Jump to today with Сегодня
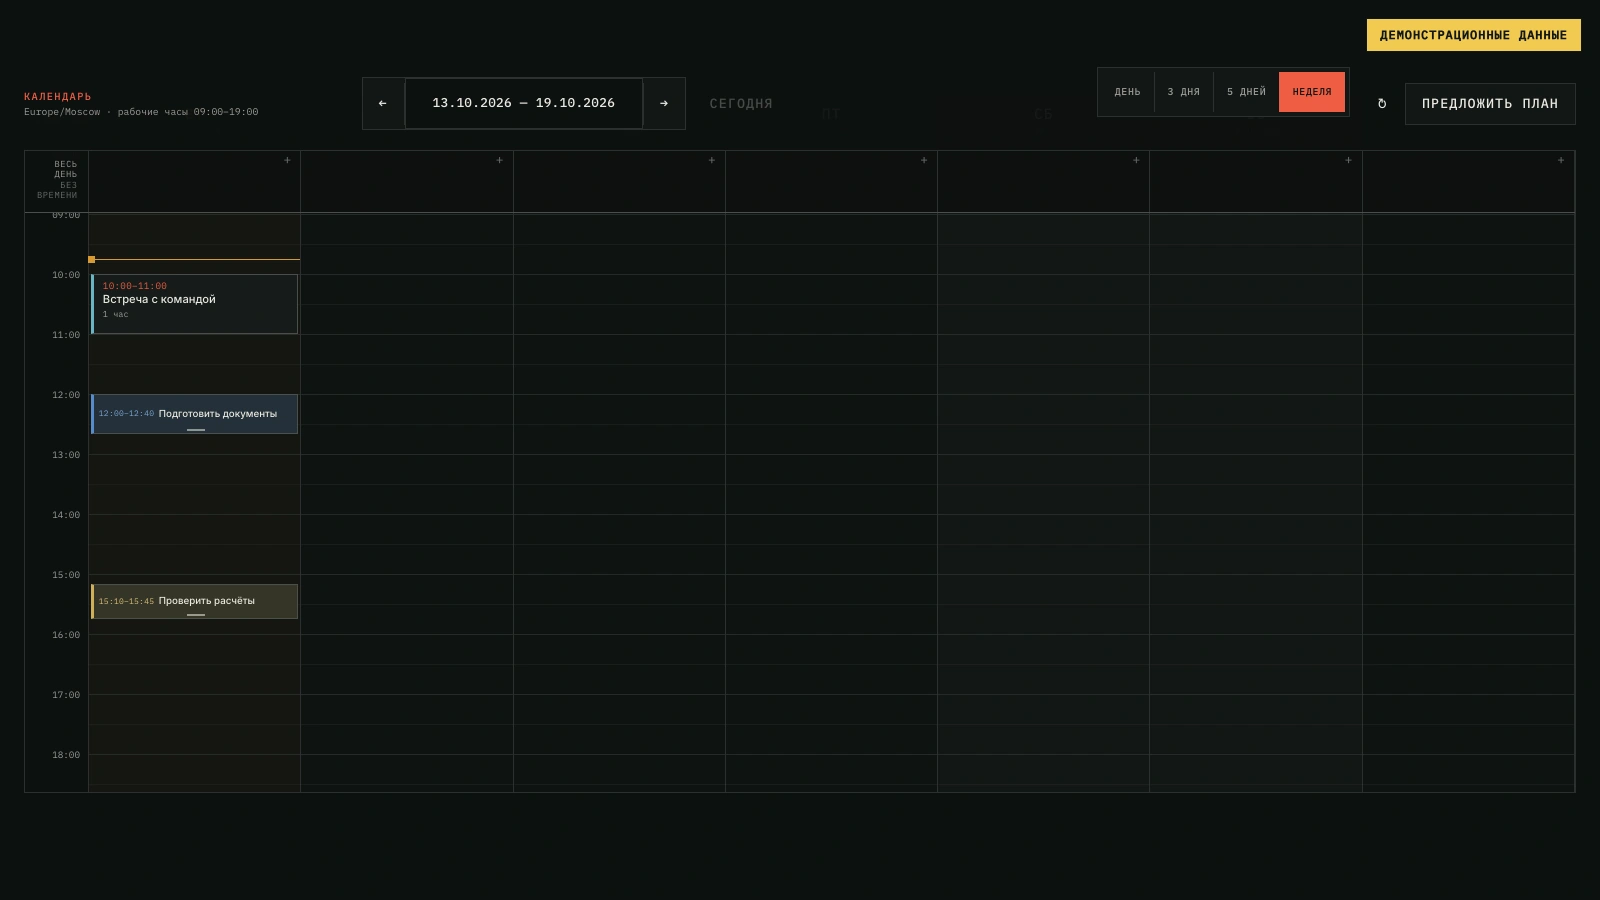 741,104
